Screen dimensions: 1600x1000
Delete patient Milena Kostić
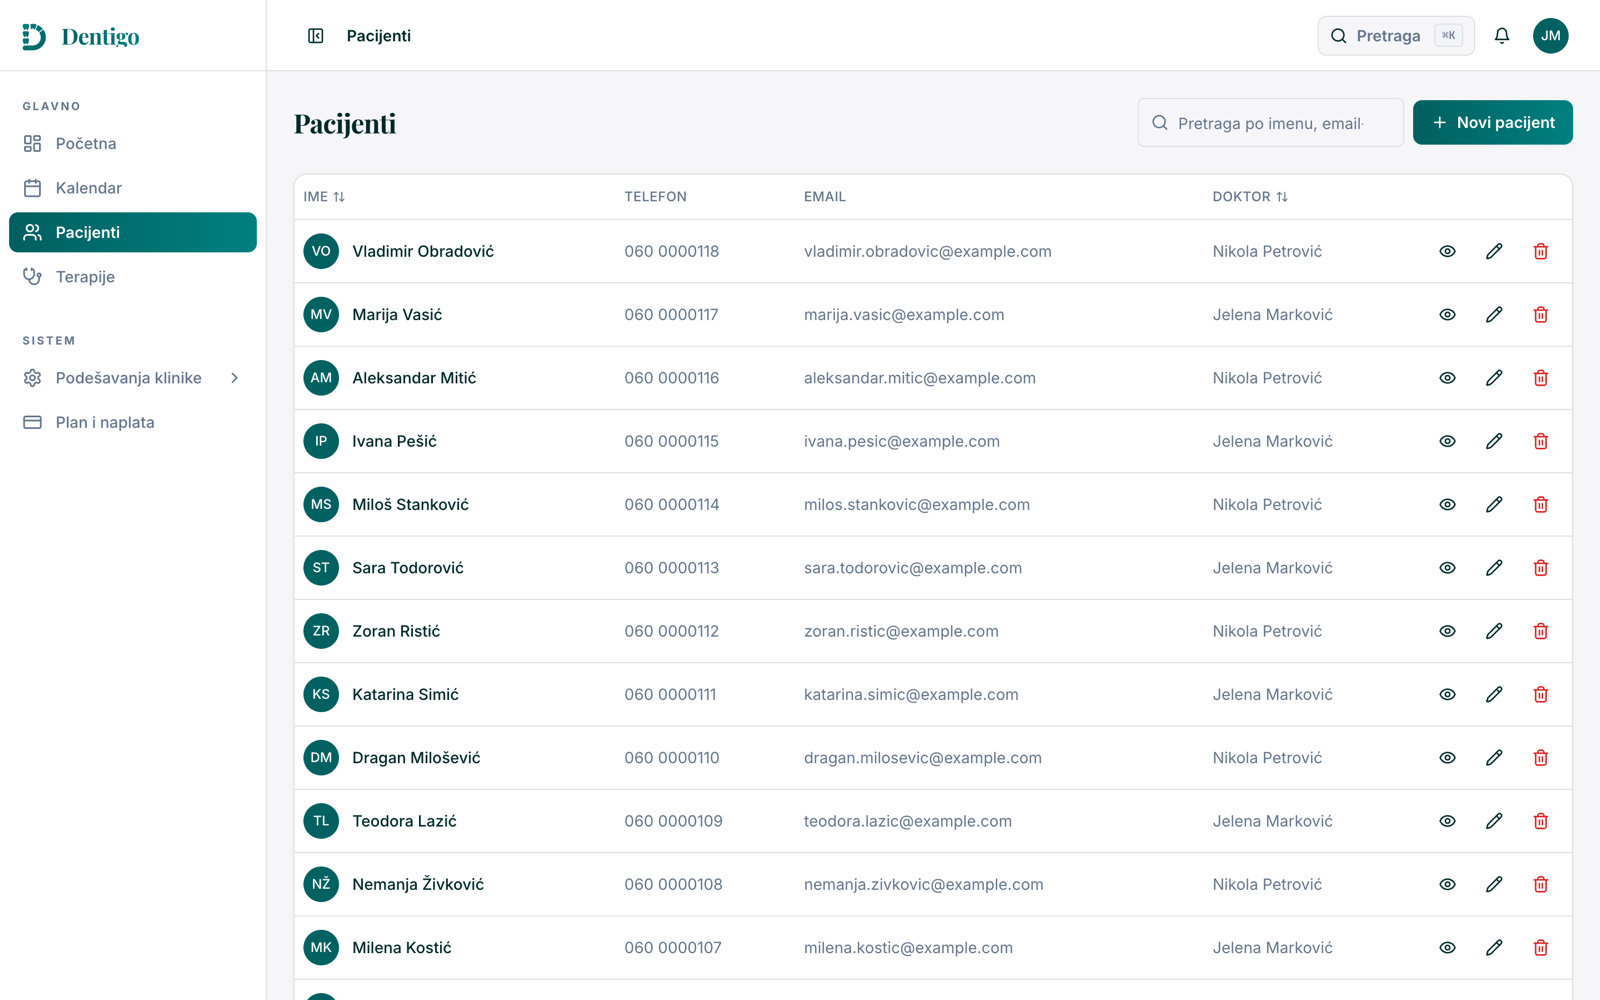pyautogui.click(x=1541, y=948)
